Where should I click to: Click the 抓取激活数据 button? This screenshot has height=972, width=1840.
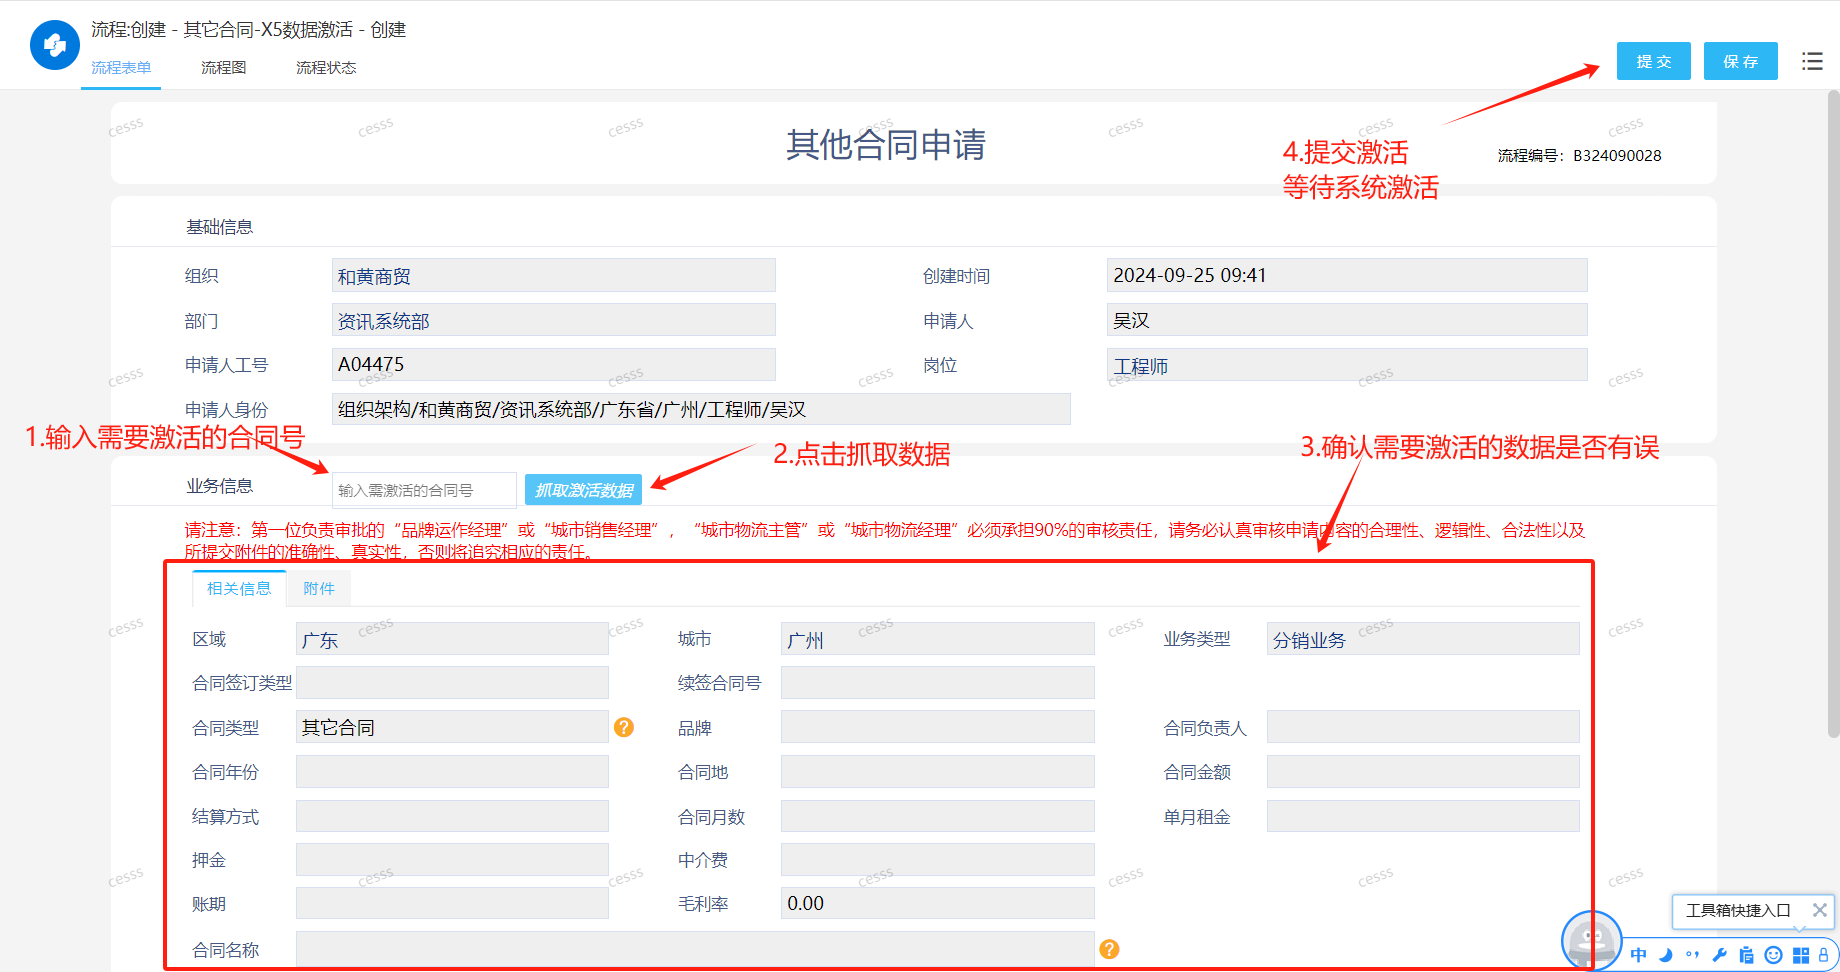click(x=584, y=490)
